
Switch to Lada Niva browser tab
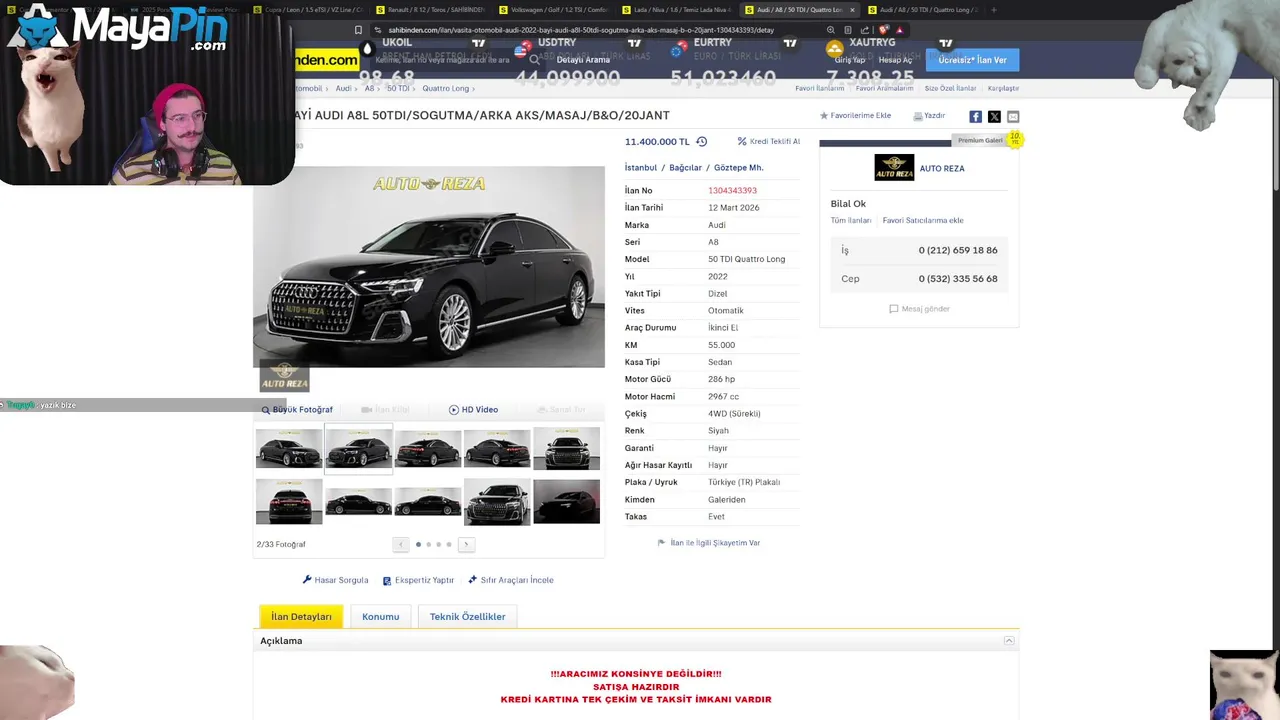[x=676, y=9]
